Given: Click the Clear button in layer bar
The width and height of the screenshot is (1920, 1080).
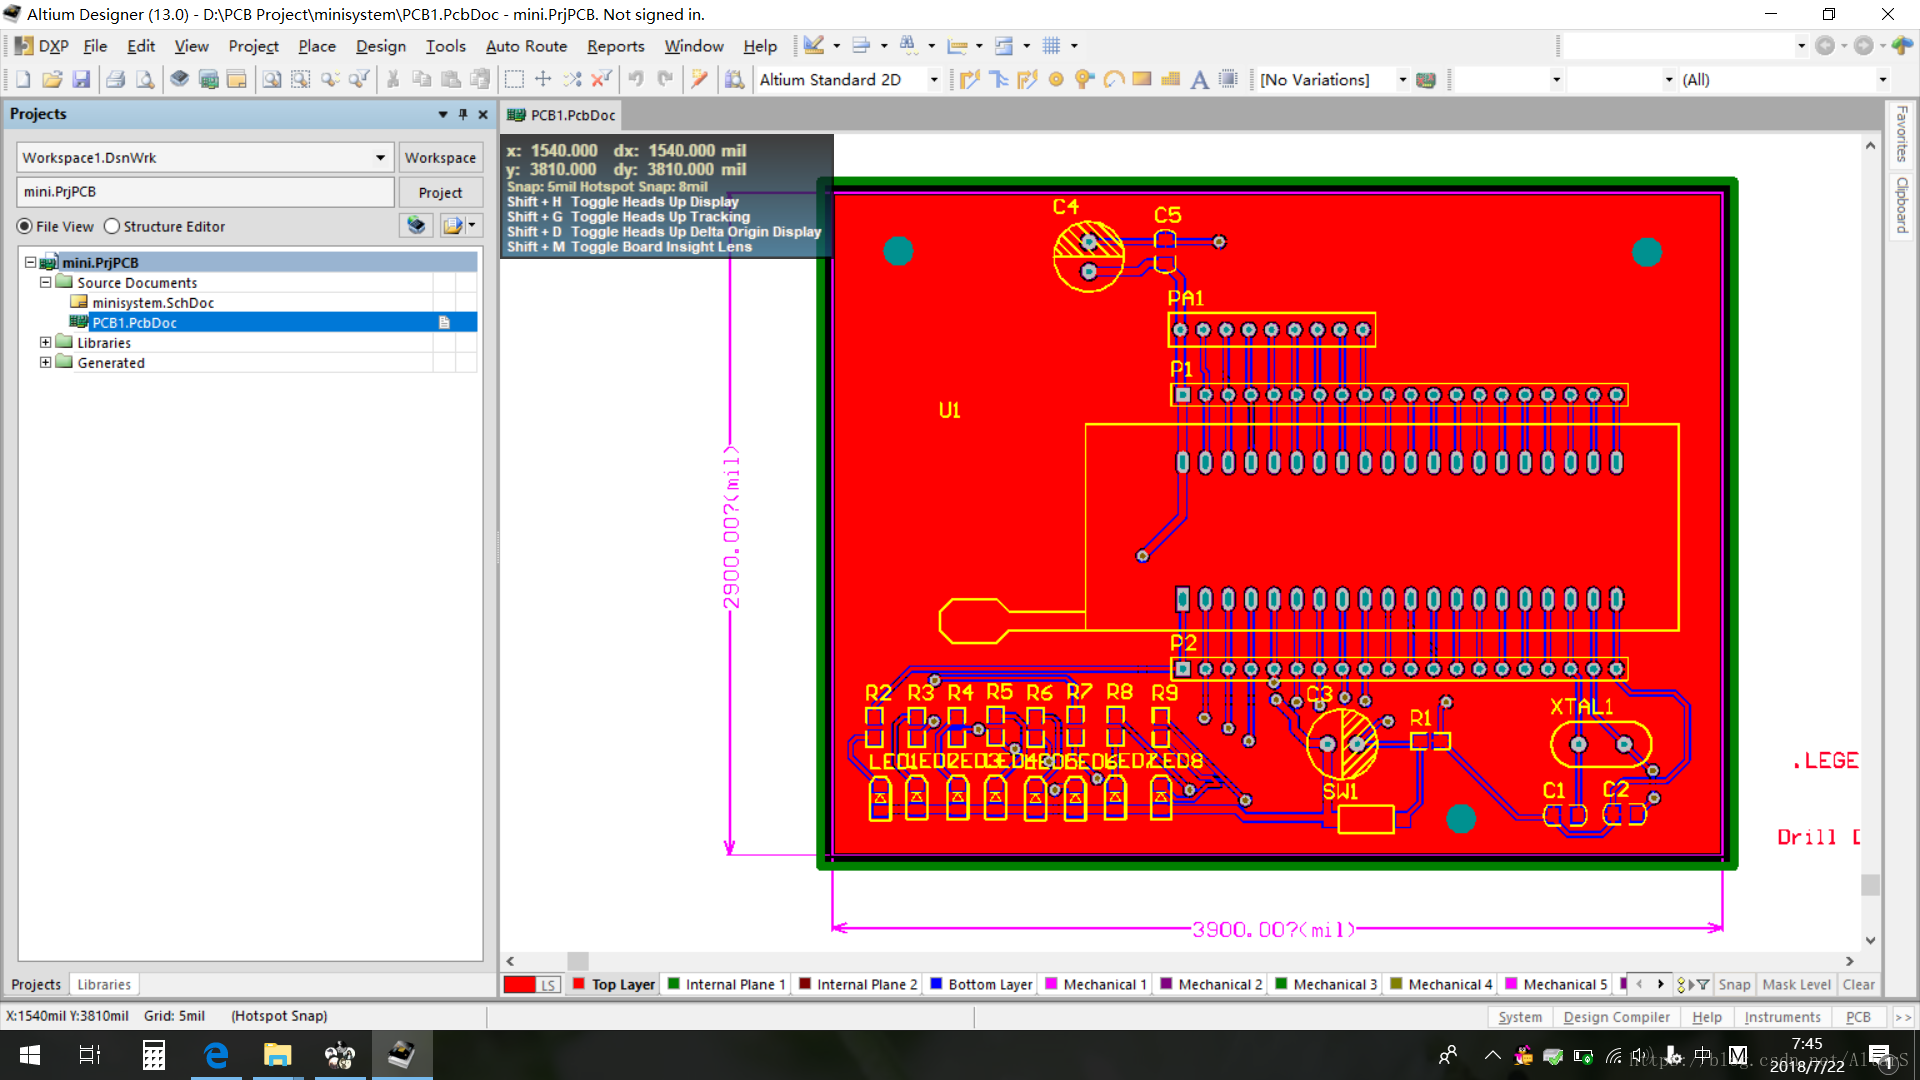Looking at the screenshot, I should point(1858,985).
